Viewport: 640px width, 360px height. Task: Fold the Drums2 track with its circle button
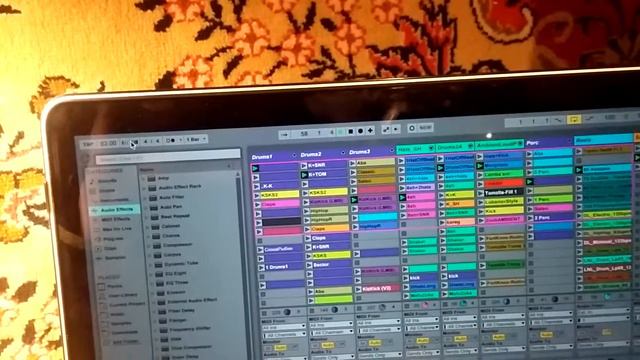342,153
